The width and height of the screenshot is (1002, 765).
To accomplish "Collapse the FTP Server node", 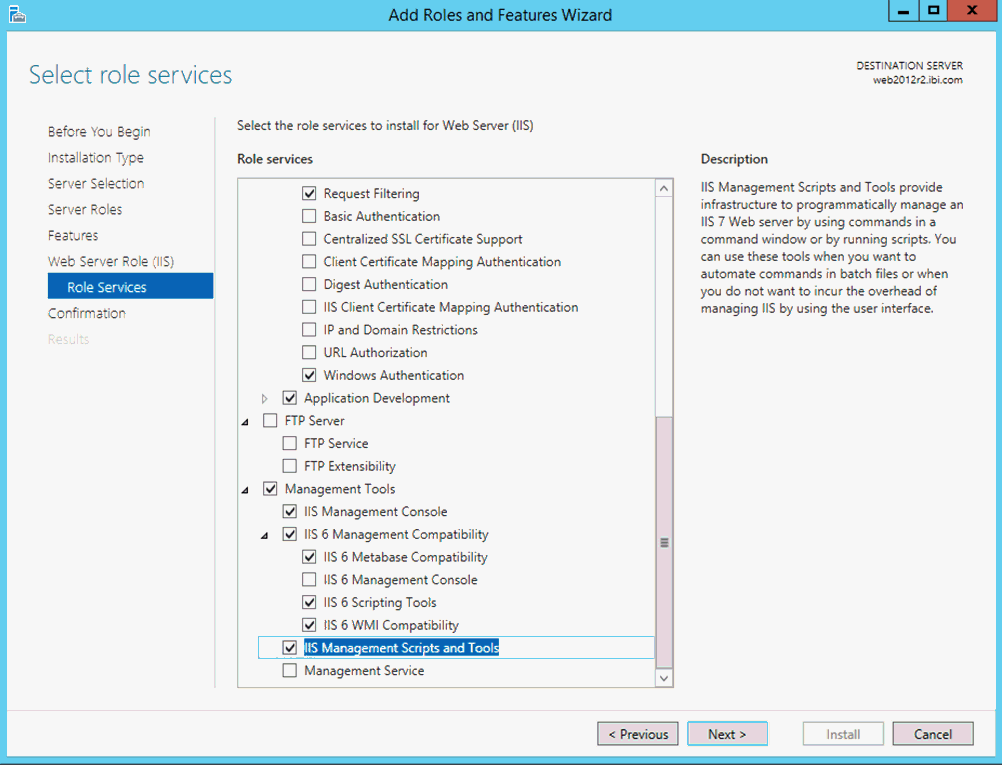I will click(x=245, y=422).
